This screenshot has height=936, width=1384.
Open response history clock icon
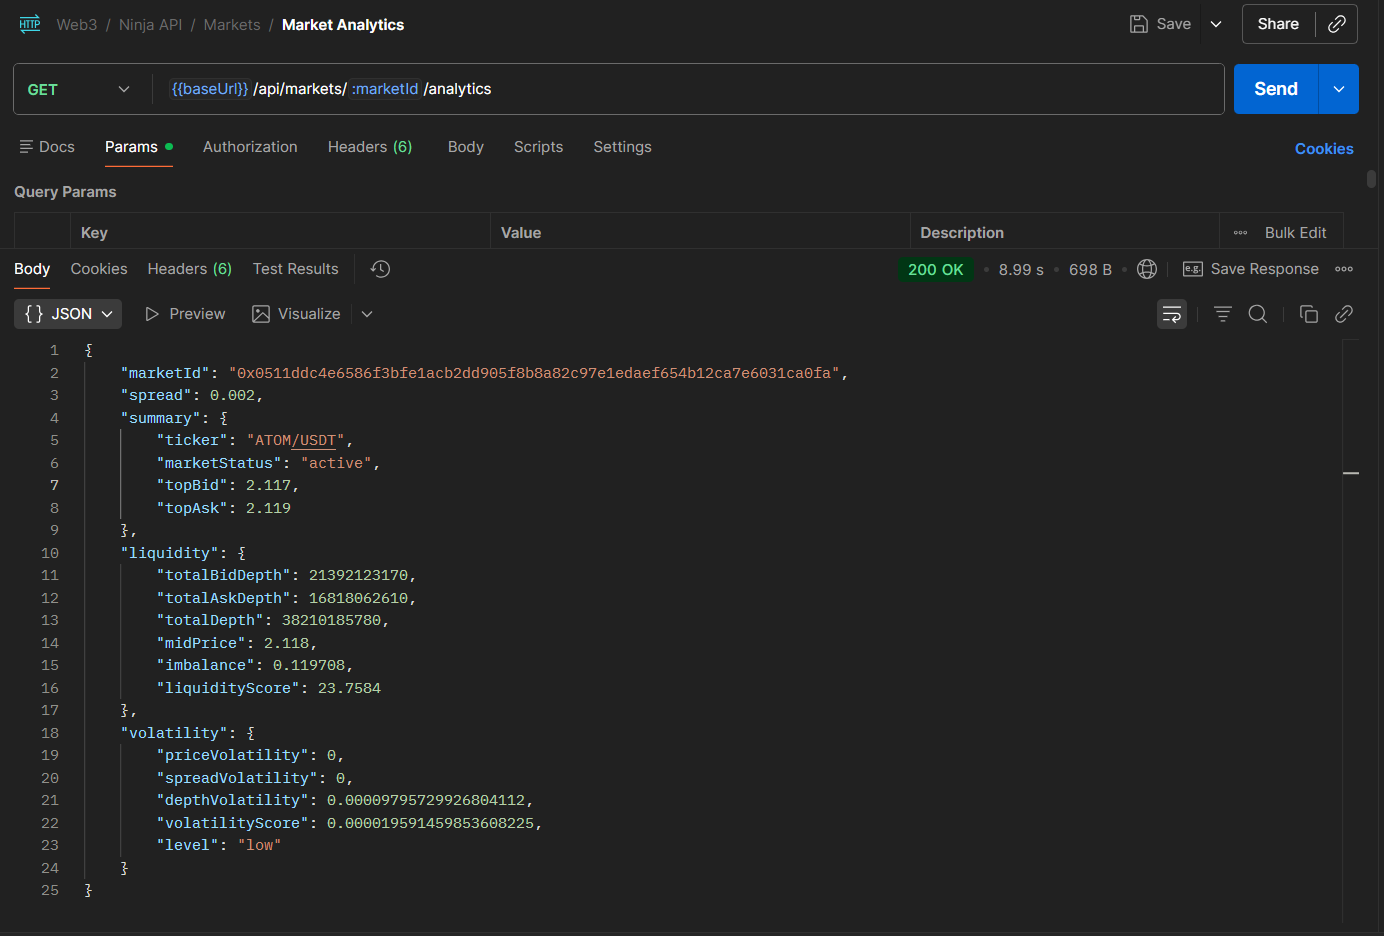point(380,269)
